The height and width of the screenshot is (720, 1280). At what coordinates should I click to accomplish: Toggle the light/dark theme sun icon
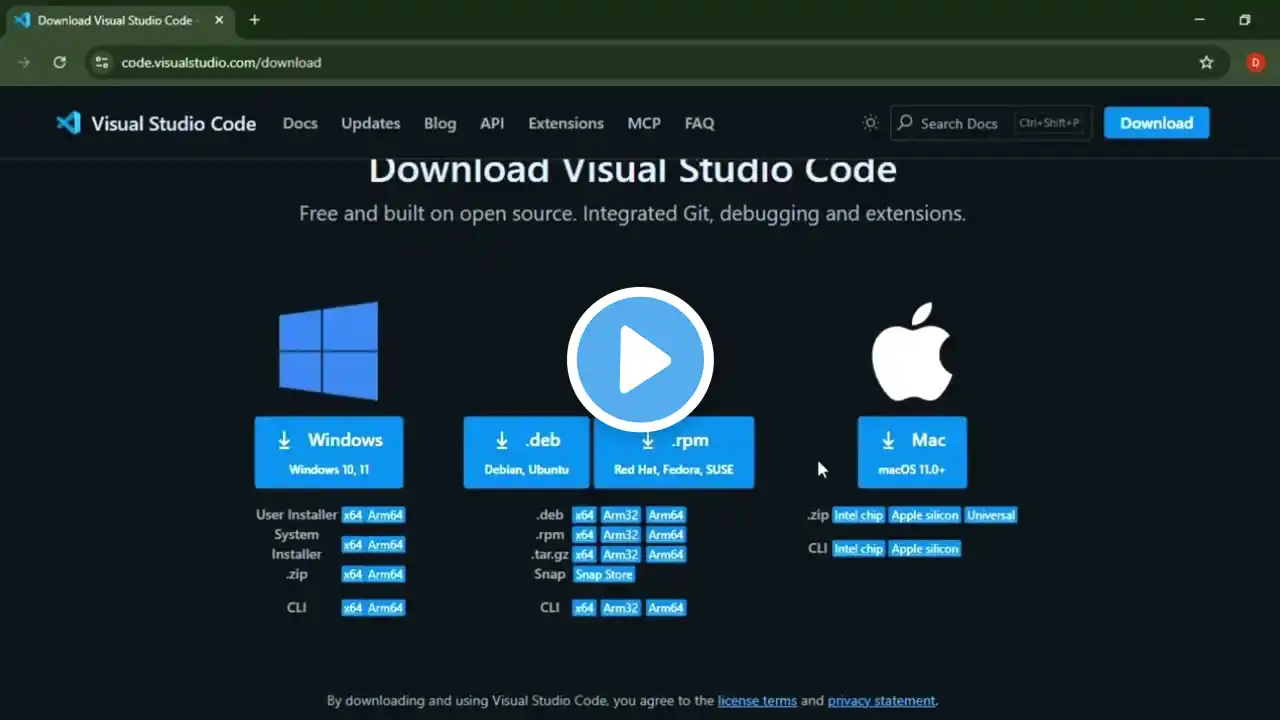click(x=870, y=123)
